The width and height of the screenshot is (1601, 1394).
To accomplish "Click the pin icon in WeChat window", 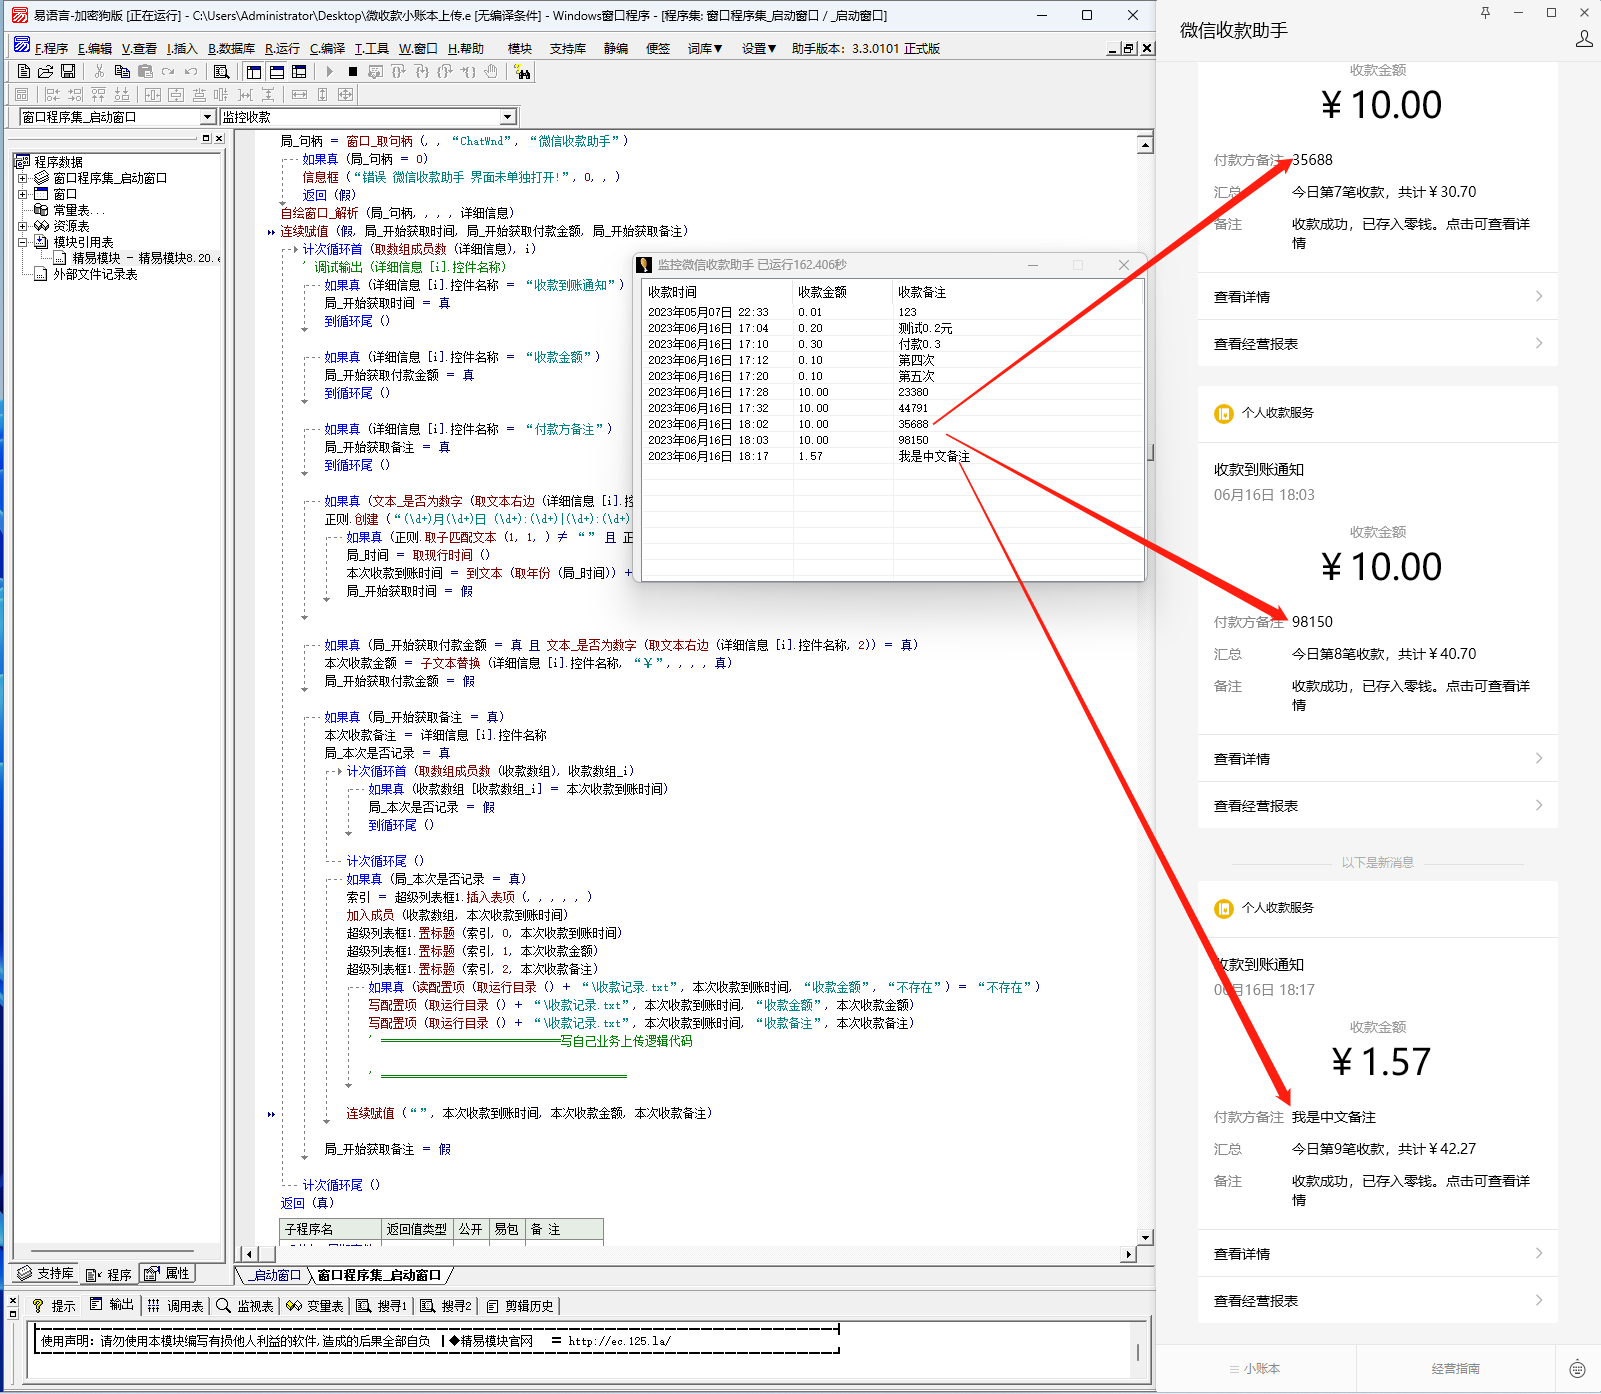I will coord(1485,13).
